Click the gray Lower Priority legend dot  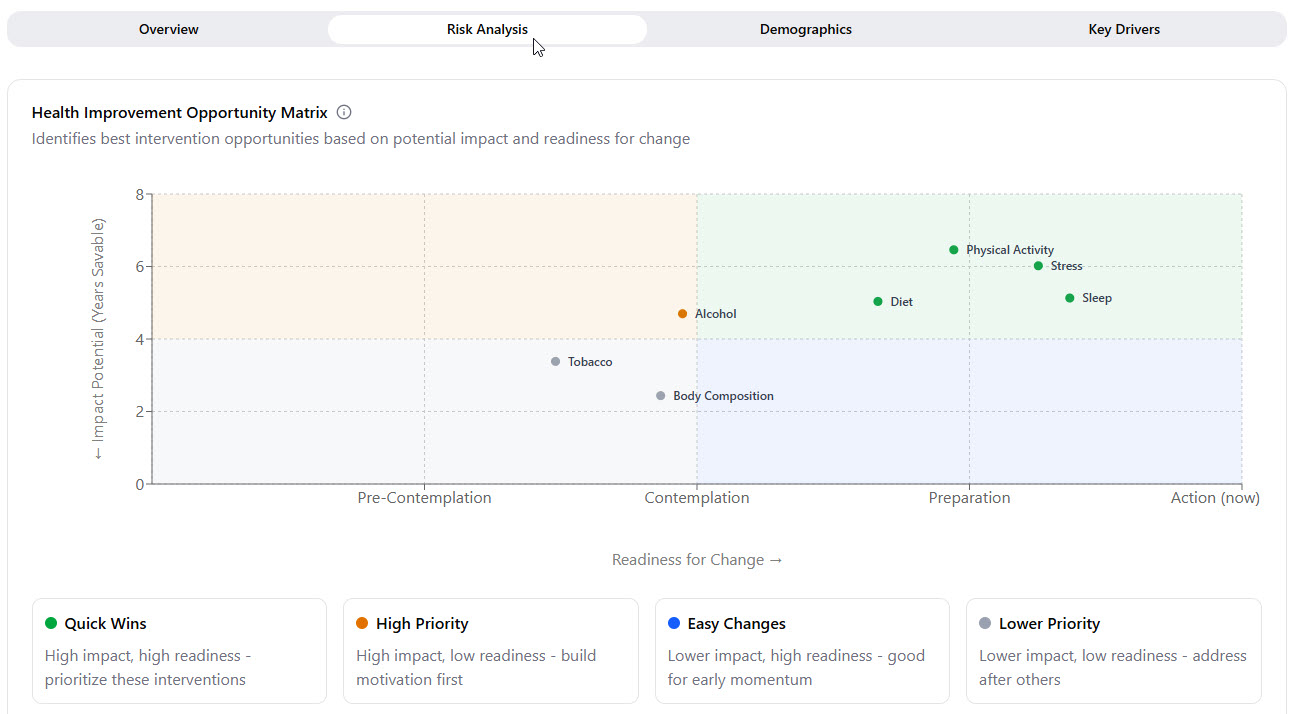point(985,623)
